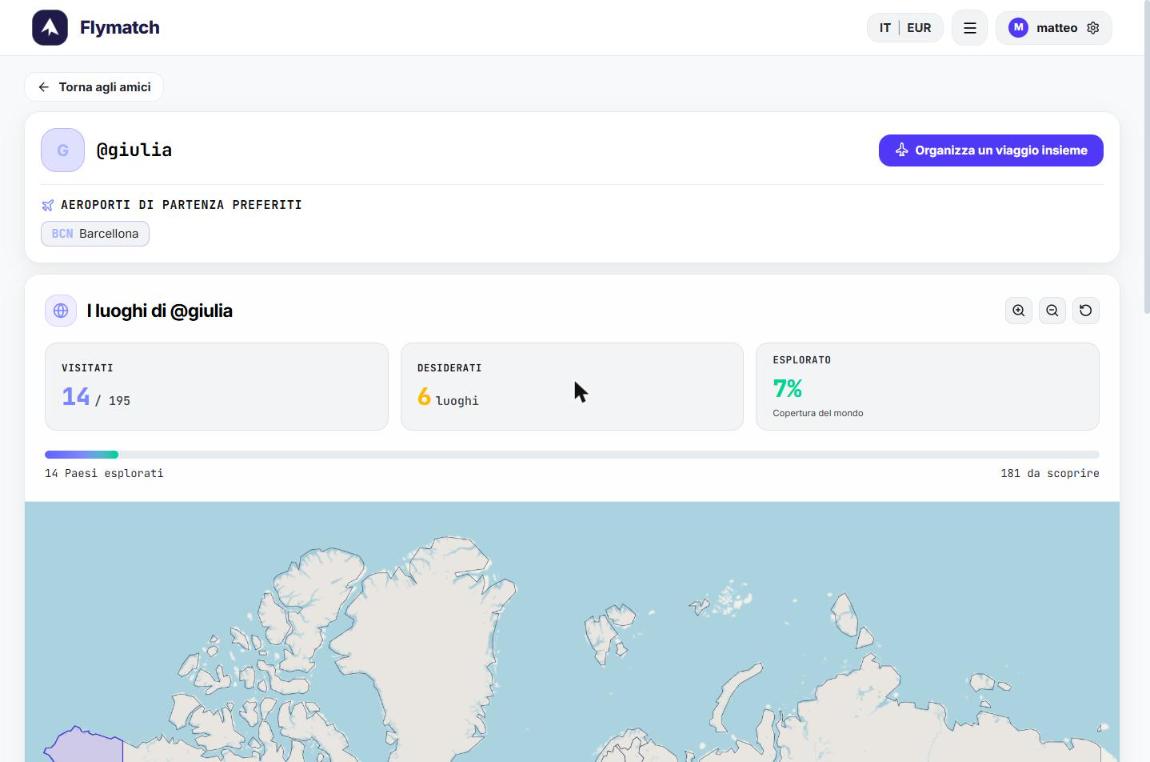
Task: Change currency via the EUR selector
Action: pos(918,28)
